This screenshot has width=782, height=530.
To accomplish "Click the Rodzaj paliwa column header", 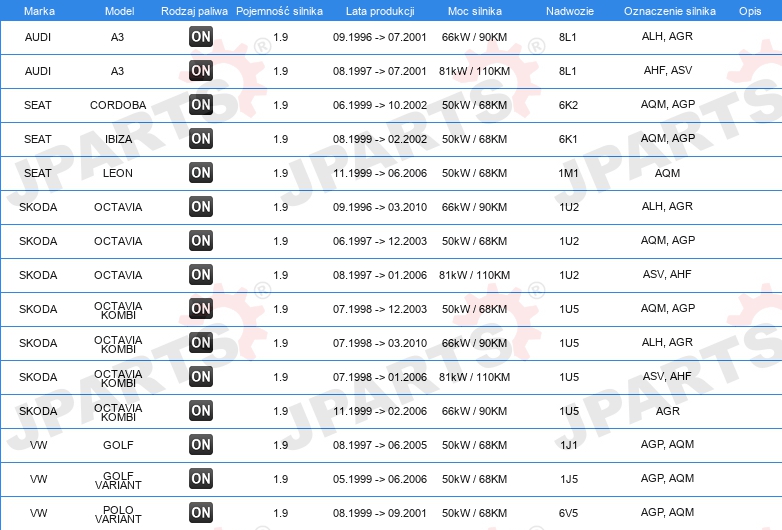I will pyautogui.click(x=194, y=11).
